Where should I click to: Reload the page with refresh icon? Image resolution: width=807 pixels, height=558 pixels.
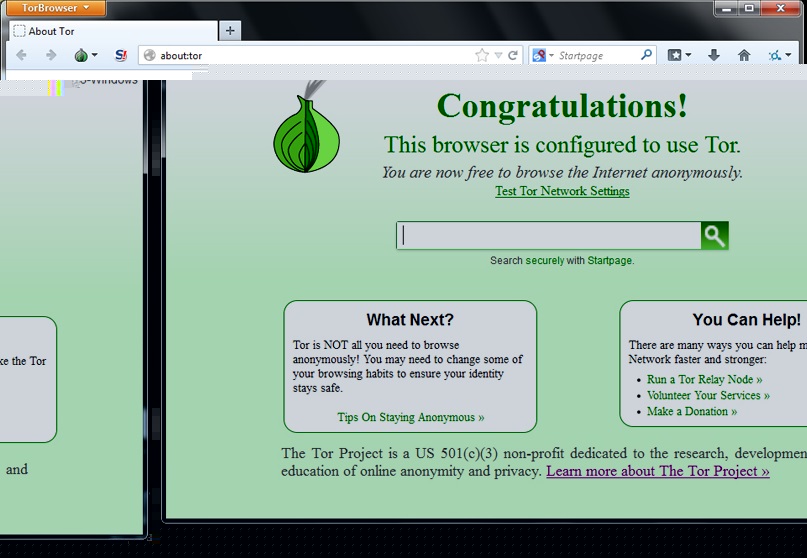(x=513, y=55)
